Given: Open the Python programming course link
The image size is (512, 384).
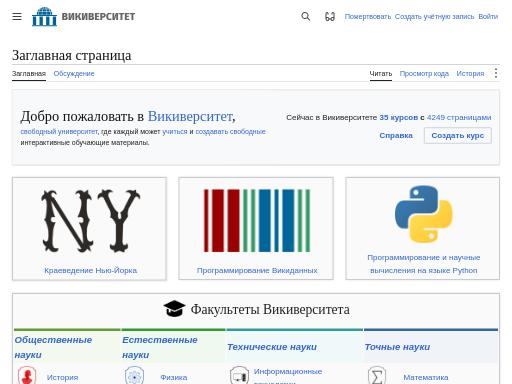Looking at the screenshot, I should point(424,264).
